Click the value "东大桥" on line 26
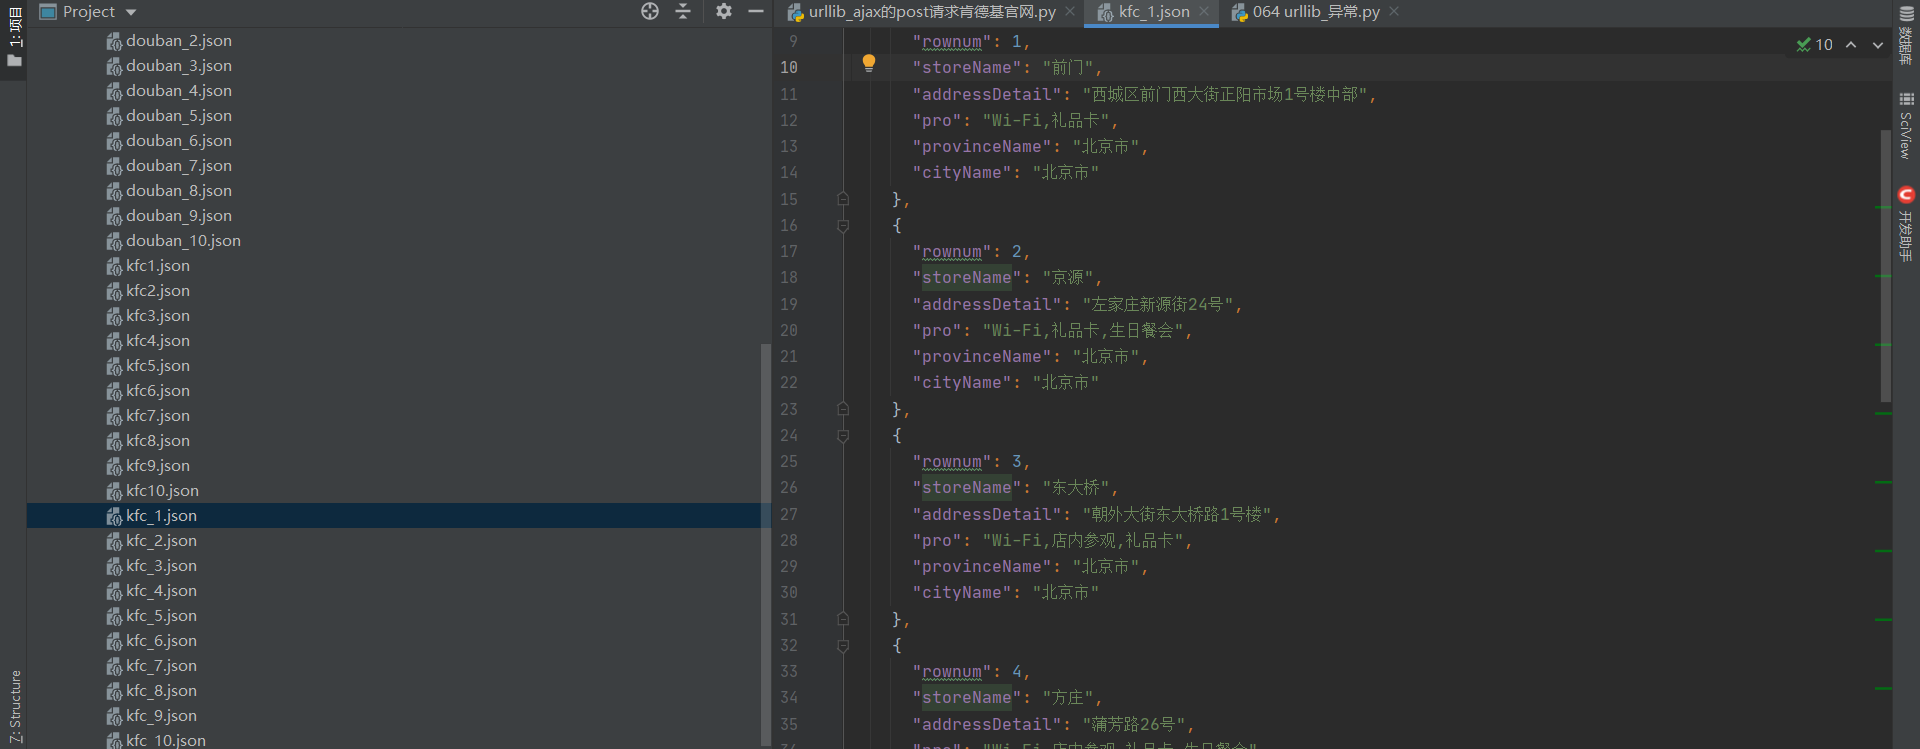The height and width of the screenshot is (749, 1920). [x=1075, y=488]
